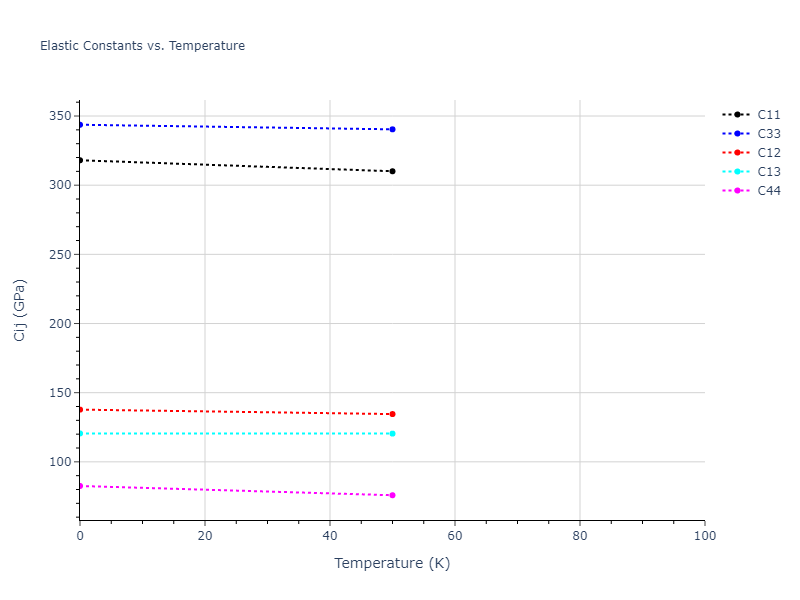This screenshot has height=600, width=800.
Task: Click the 'Cij (GPa)' y-axis title
Action: pyautogui.click(x=20, y=310)
